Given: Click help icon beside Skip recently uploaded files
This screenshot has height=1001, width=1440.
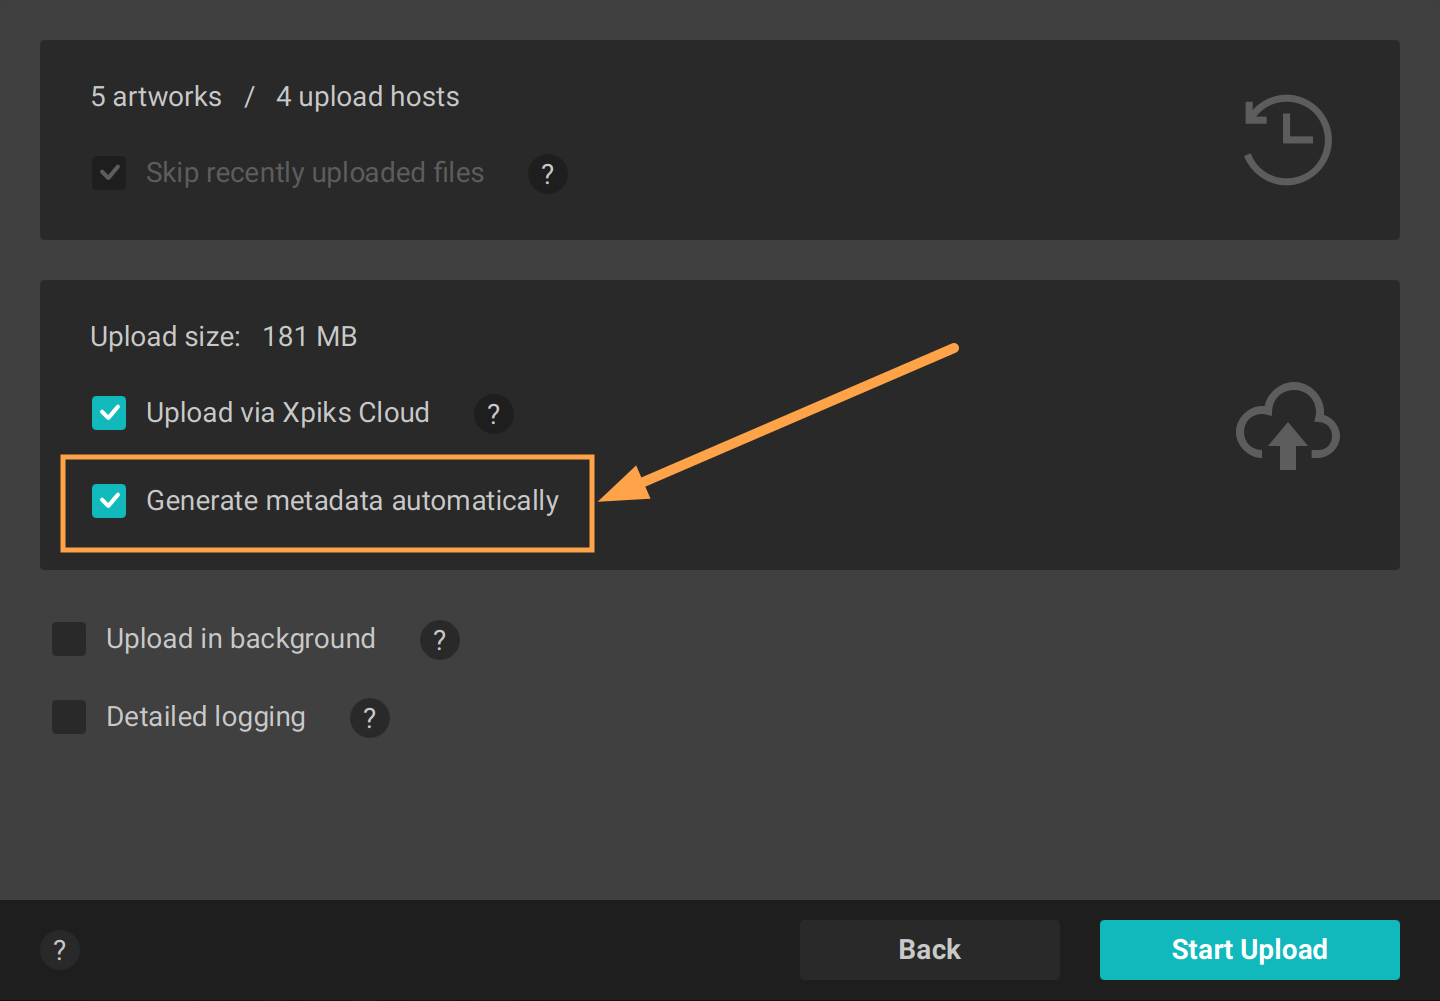Looking at the screenshot, I should click(x=548, y=174).
